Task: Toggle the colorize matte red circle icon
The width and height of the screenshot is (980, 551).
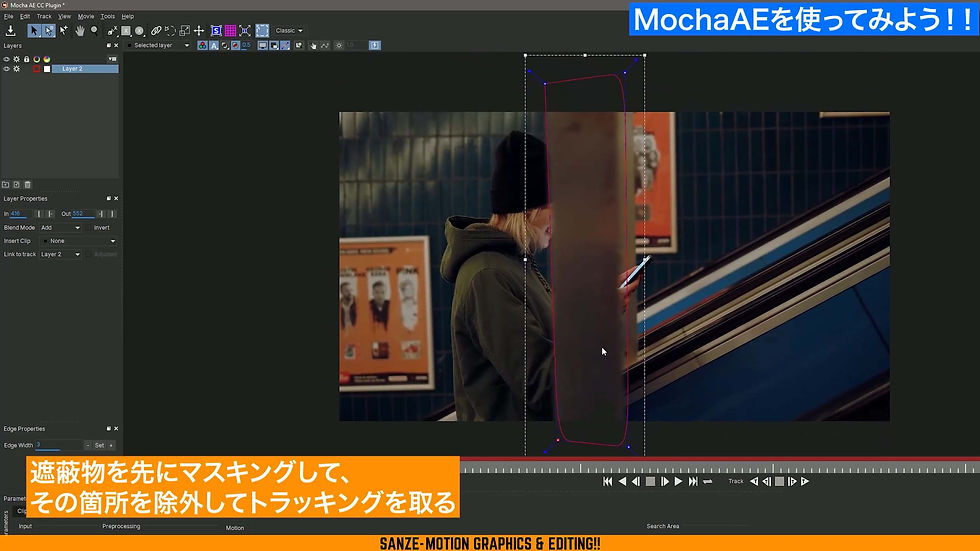Action: point(235,46)
